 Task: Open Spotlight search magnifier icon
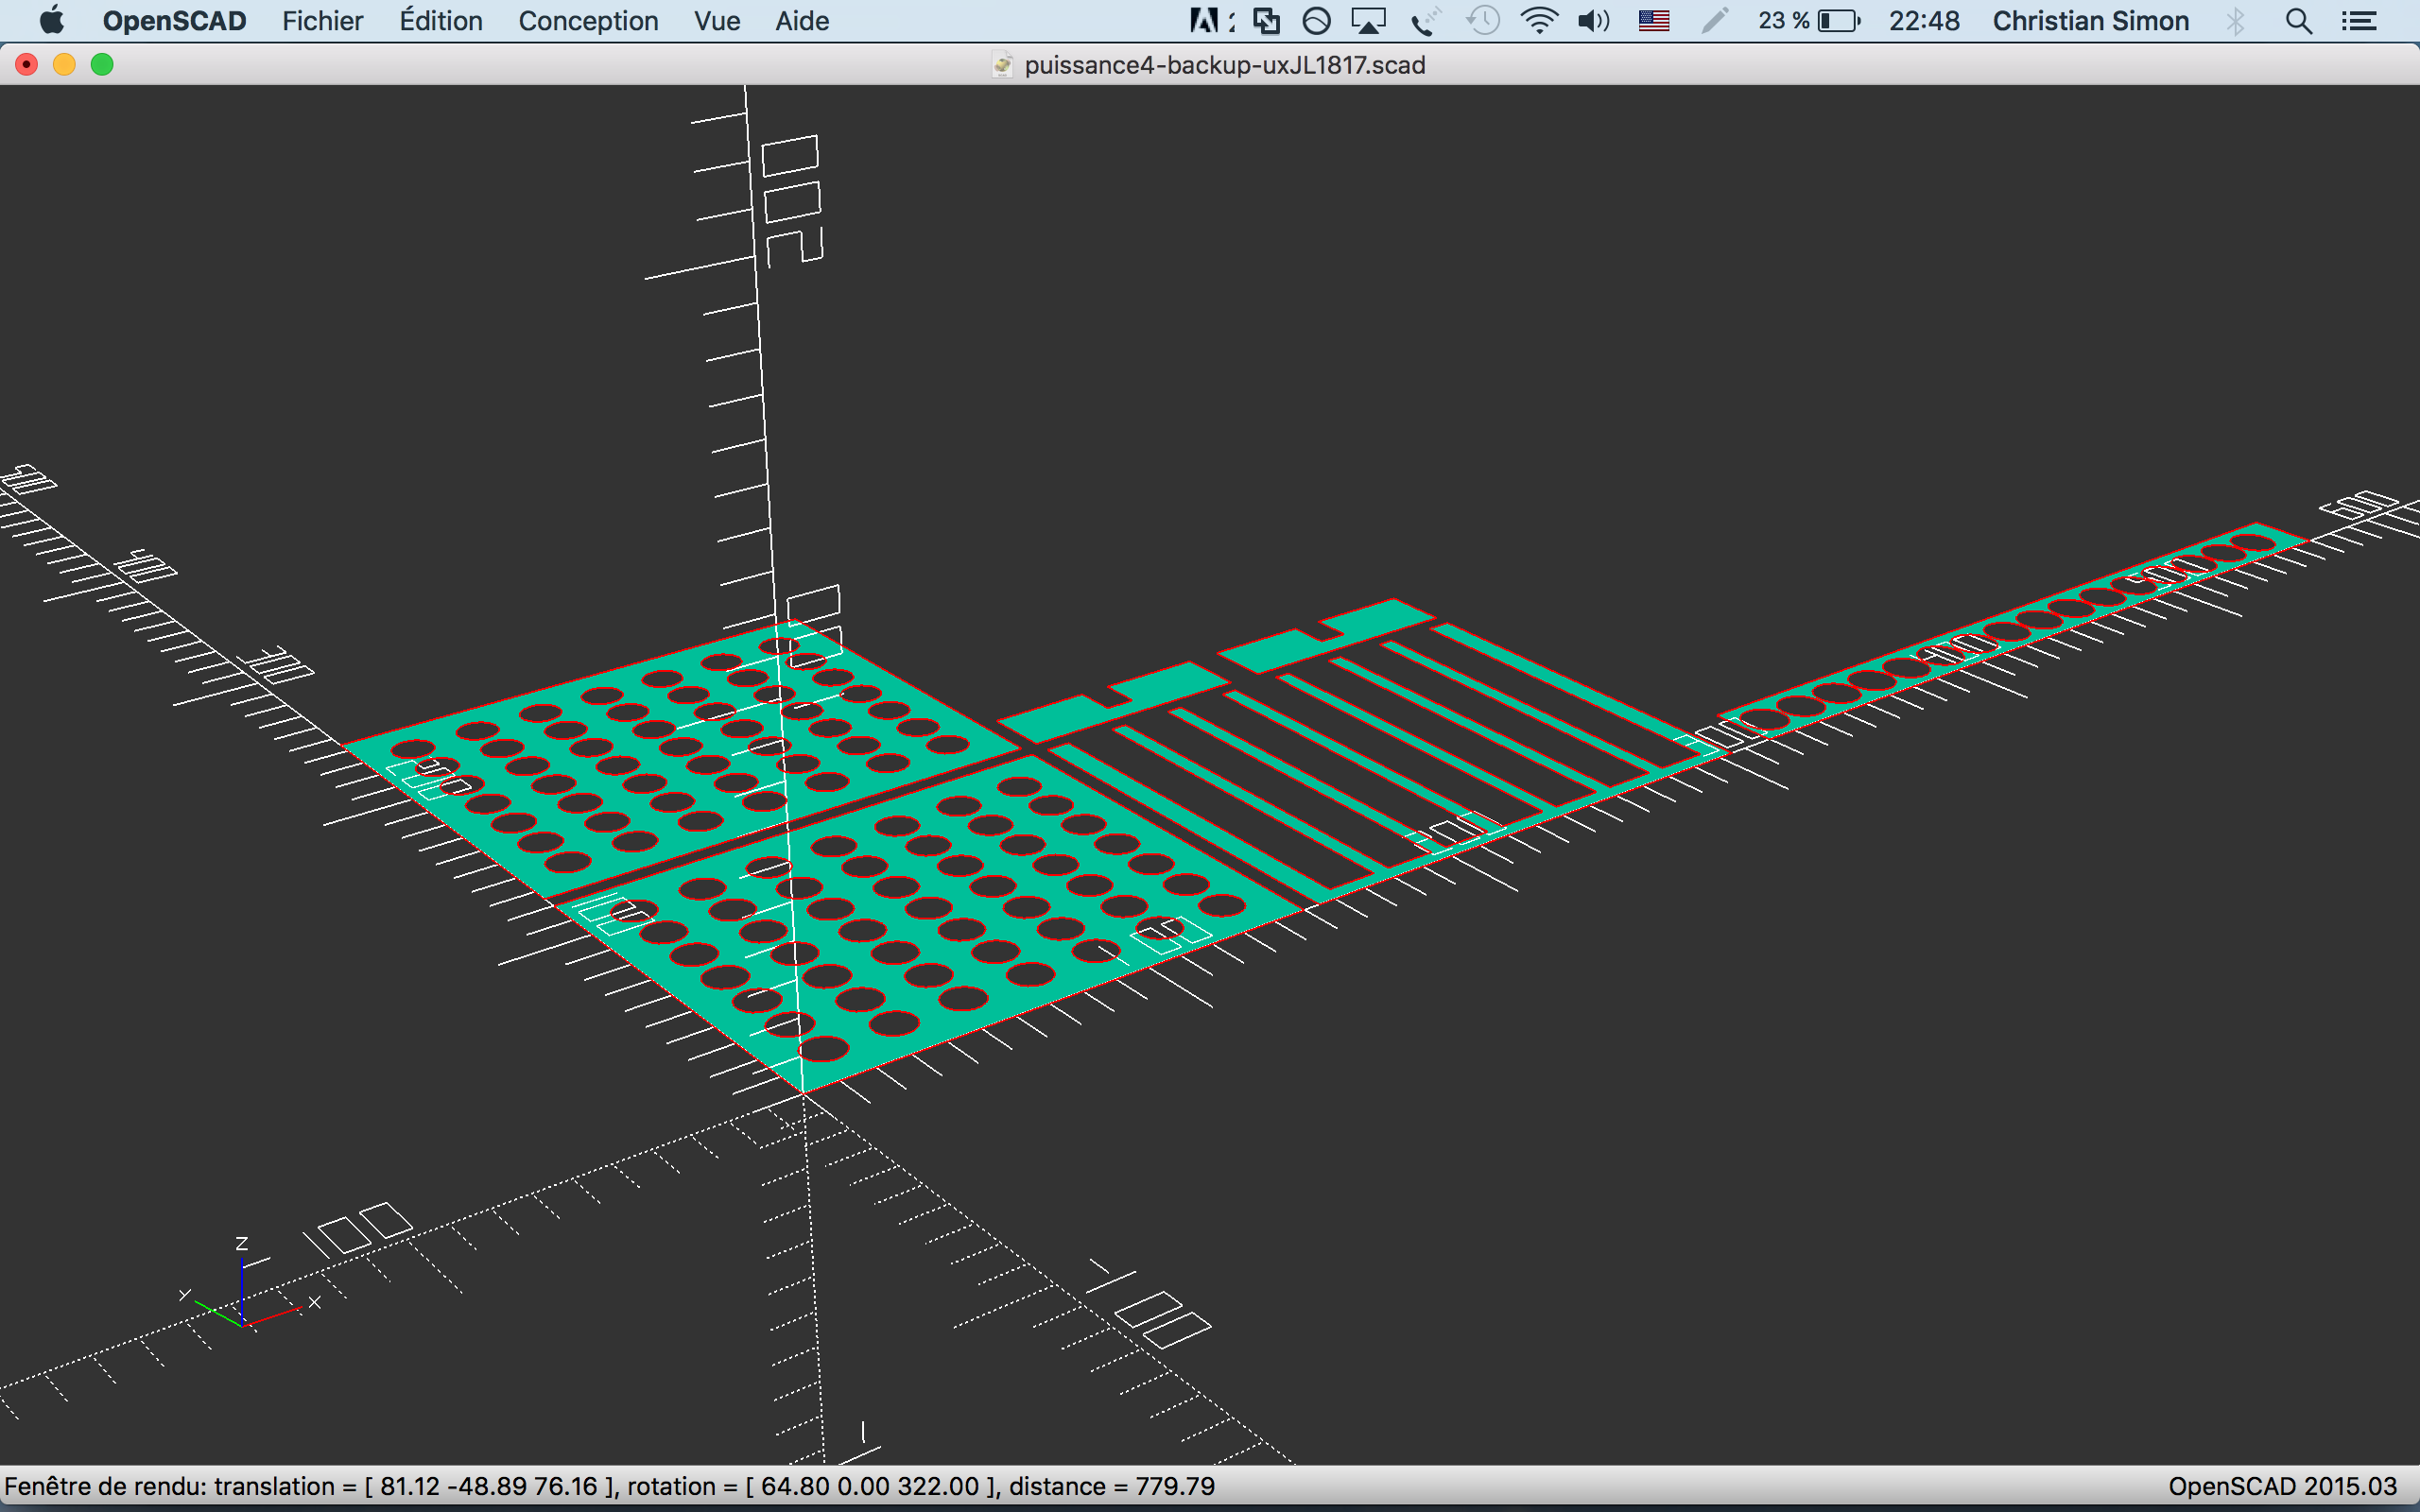pos(2299,21)
